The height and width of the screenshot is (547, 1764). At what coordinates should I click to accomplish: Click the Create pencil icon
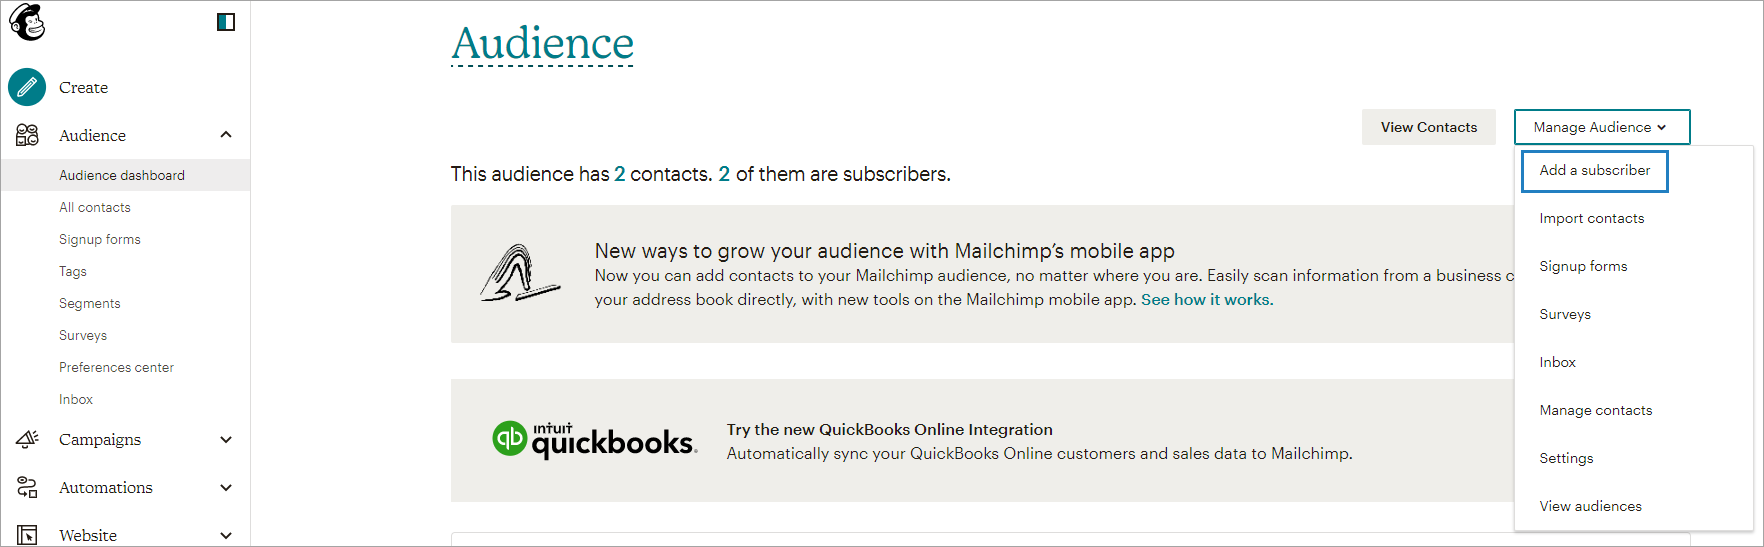(27, 87)
